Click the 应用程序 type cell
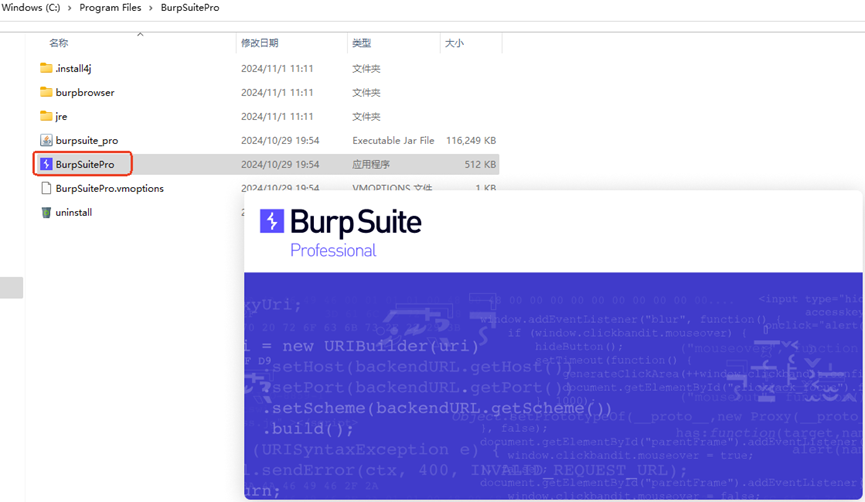865x502 pixels. point(371,164)
